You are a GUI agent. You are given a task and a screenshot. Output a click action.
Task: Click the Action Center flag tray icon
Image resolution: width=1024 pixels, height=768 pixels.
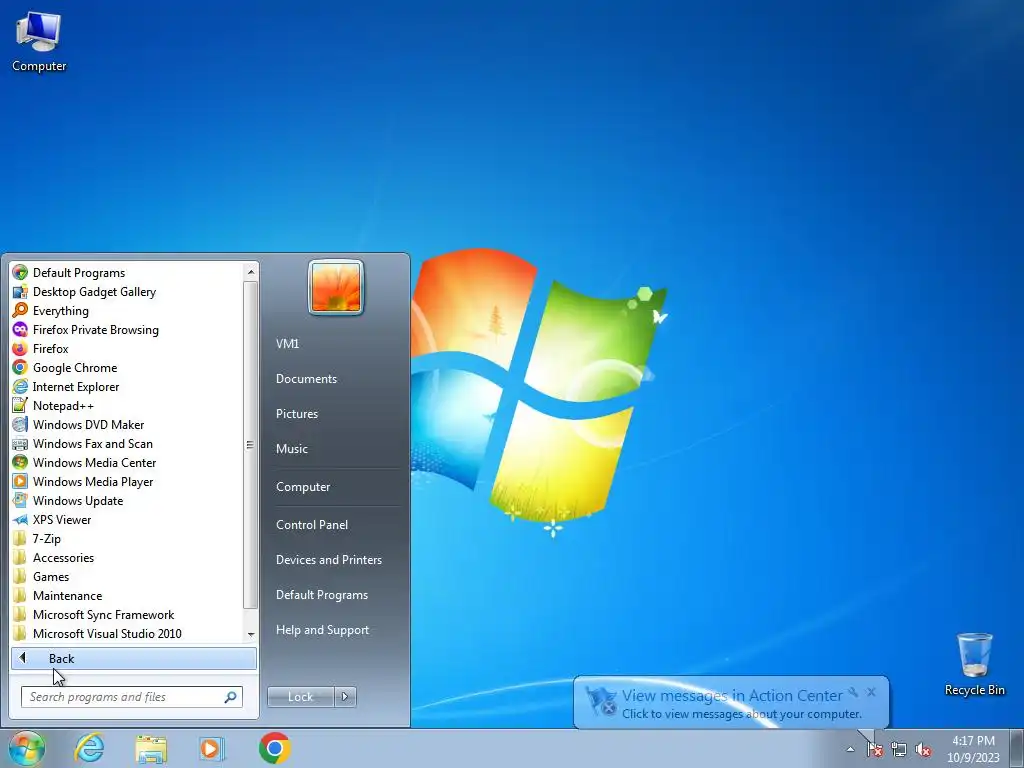(x=874, y=749)
